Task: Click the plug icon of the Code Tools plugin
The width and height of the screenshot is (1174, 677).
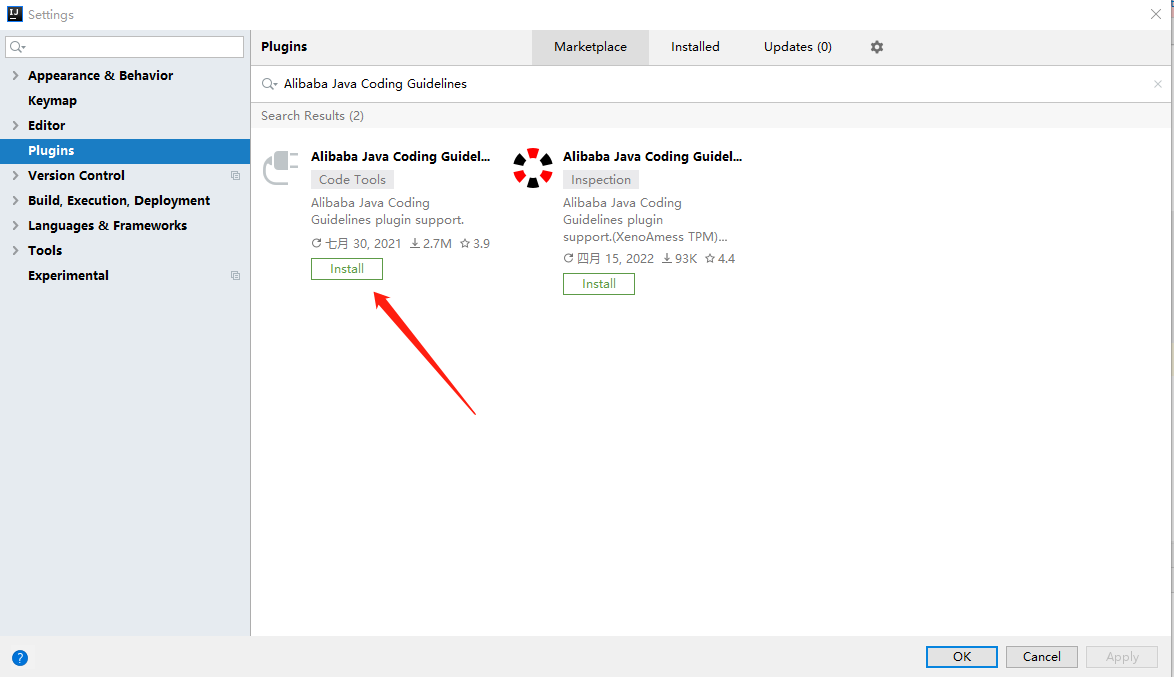Action: (x=281, y=168)
